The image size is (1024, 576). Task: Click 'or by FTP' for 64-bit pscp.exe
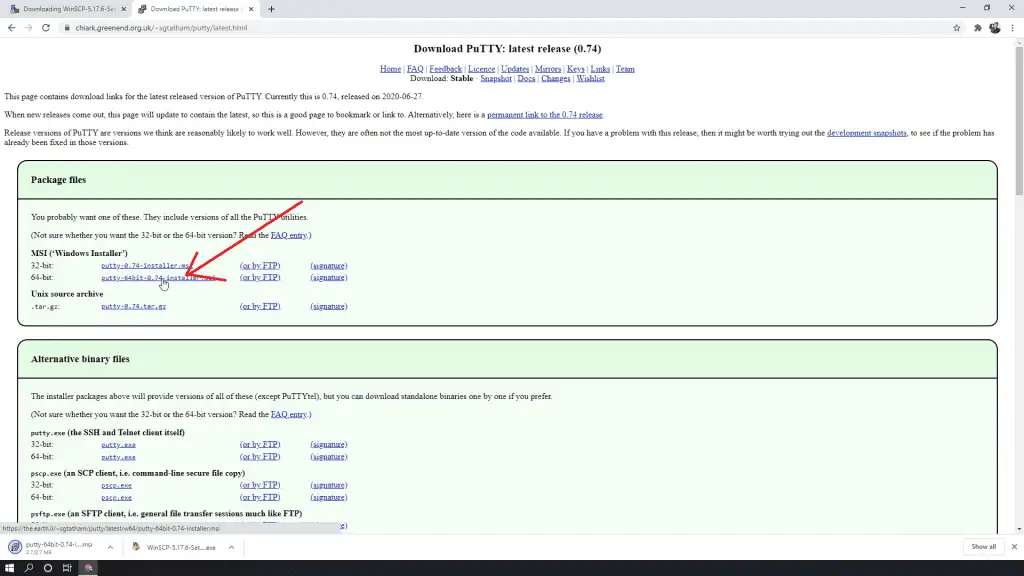coord(260,498)
